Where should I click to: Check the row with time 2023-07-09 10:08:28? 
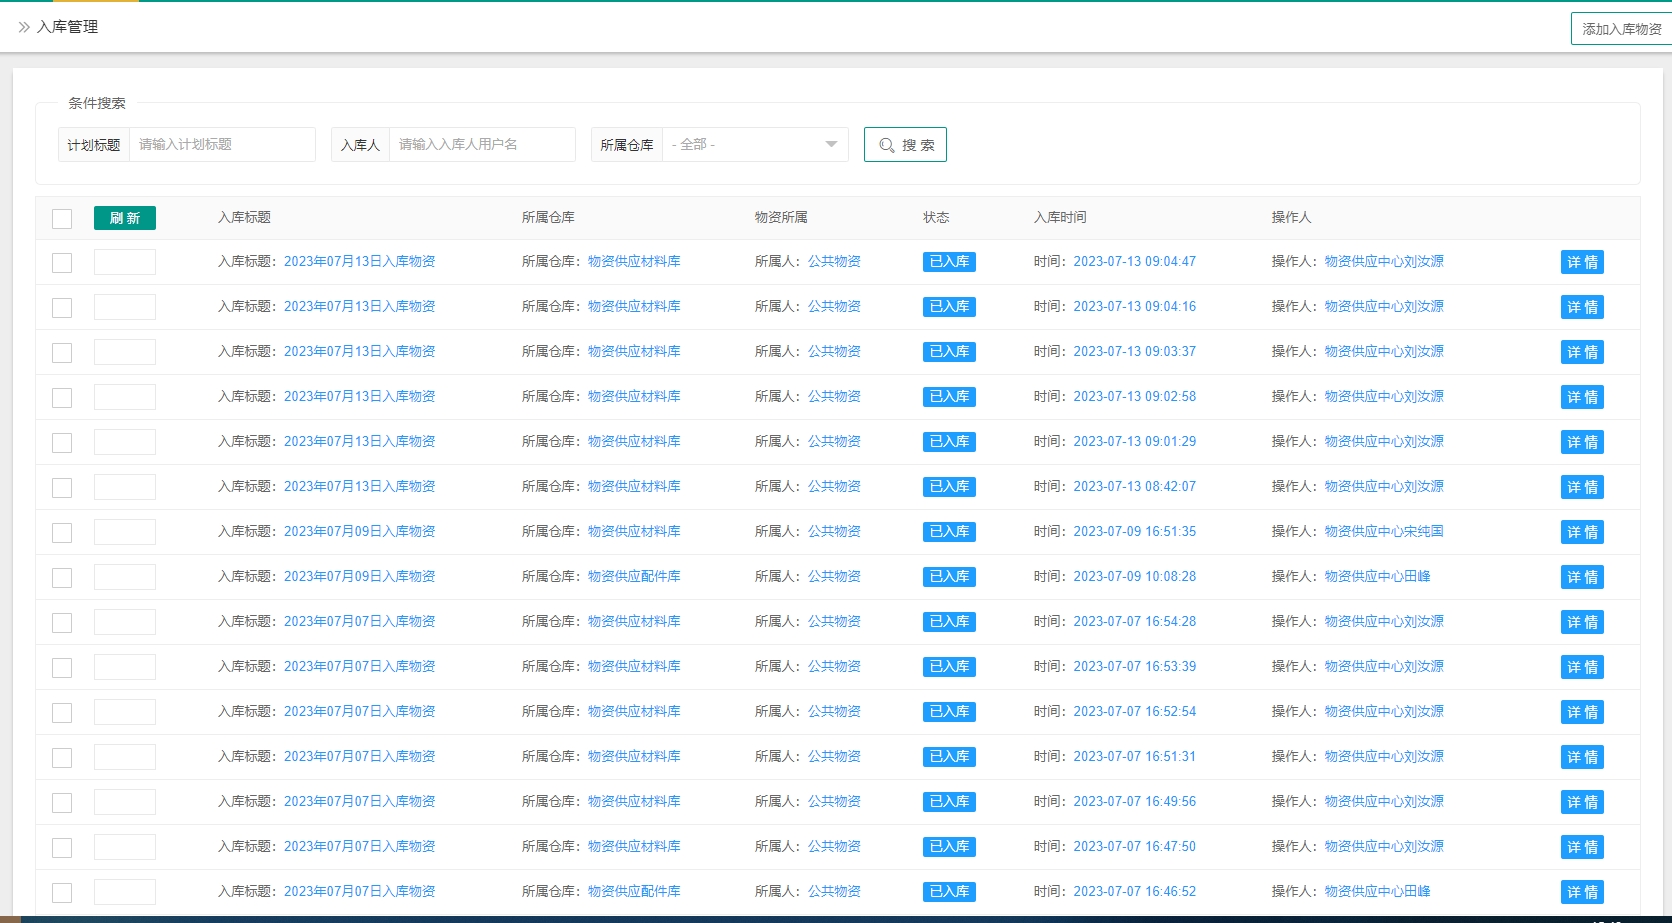62,578
